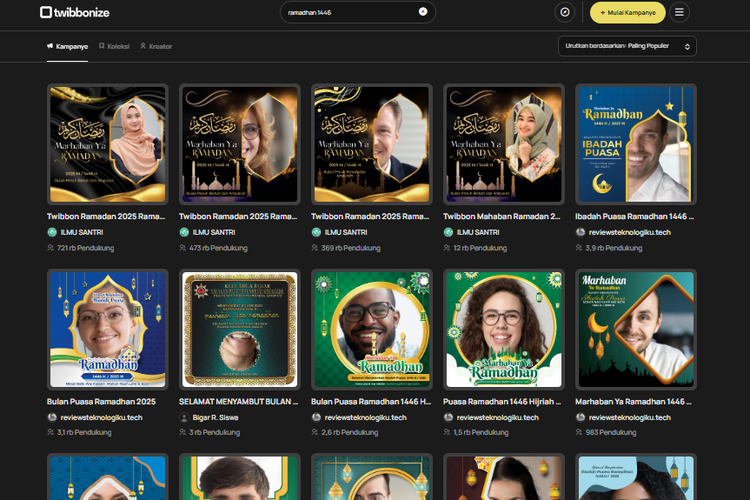Open the Marhaban Ya Ramadhan 1446 title
This screenshot has width=750, height=500.
[x=633, y=401]
